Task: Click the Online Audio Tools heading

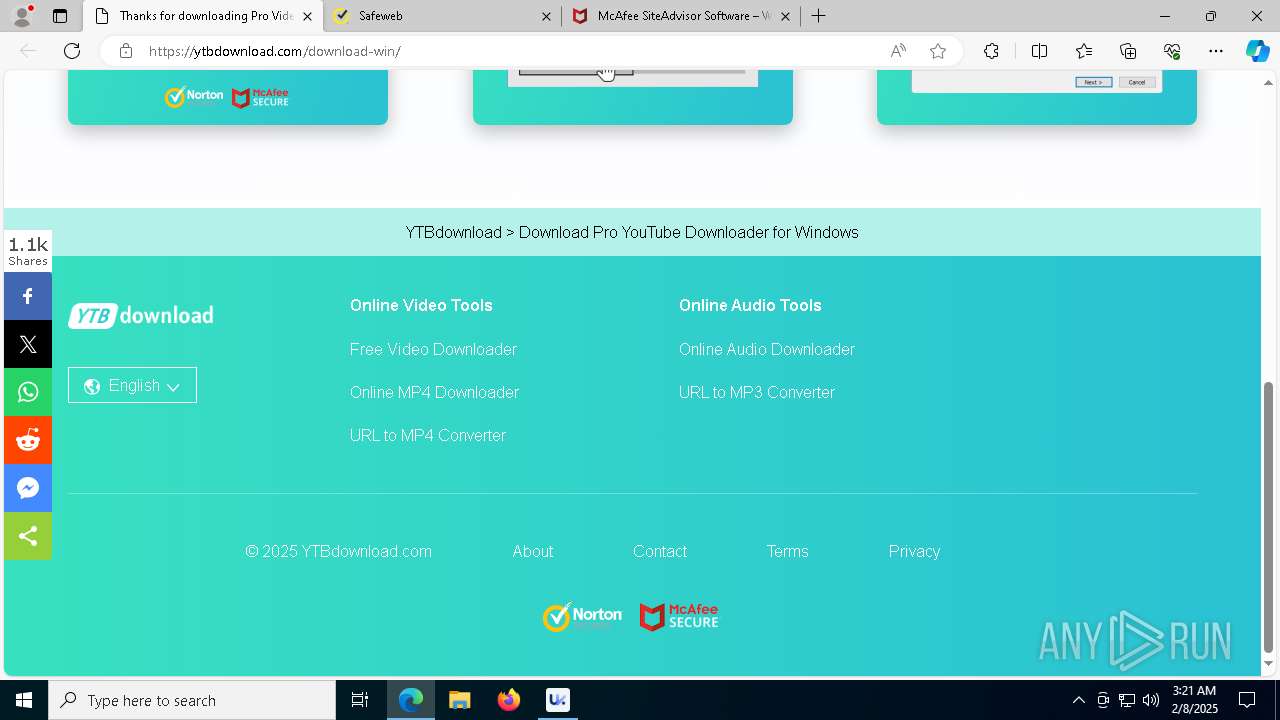Action: pos(750,305)
